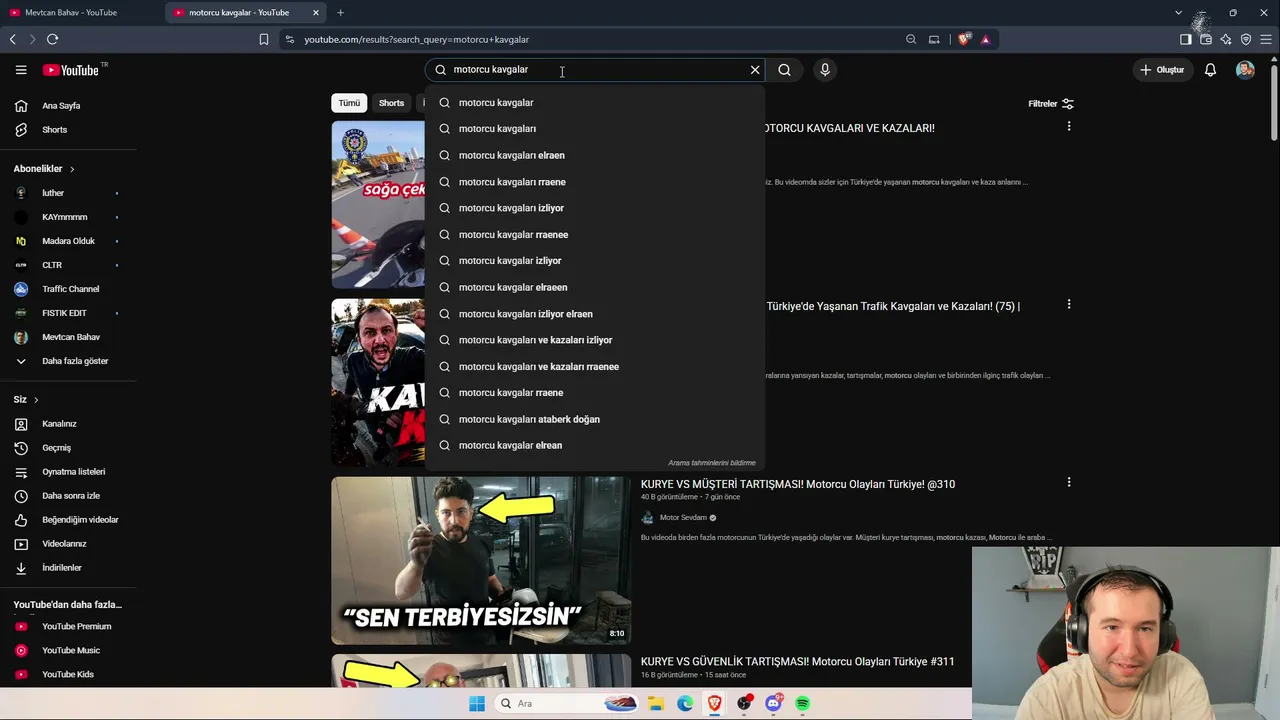Open the KAYmmmm subscription channel
This screenshot has width=1280, height=720.
click(x=68, y=217)
